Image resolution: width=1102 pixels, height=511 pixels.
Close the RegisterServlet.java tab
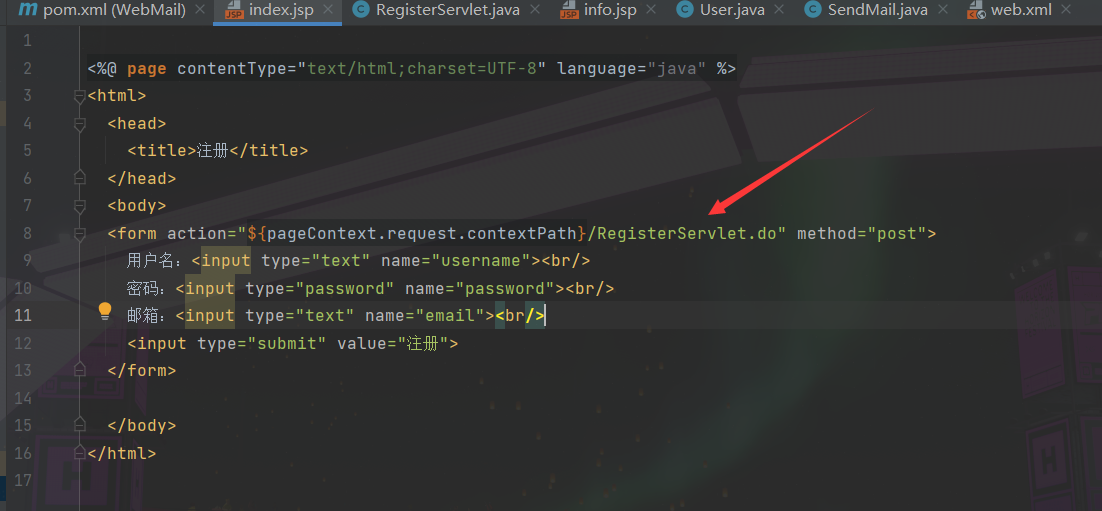[x=534, y=11]
